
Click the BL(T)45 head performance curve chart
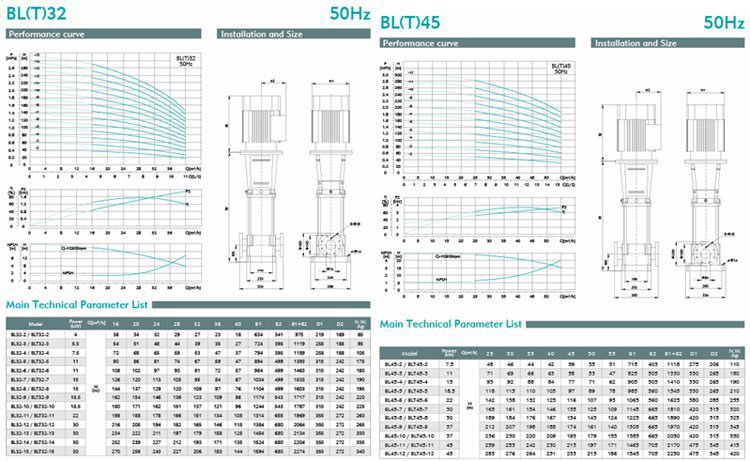475,122
